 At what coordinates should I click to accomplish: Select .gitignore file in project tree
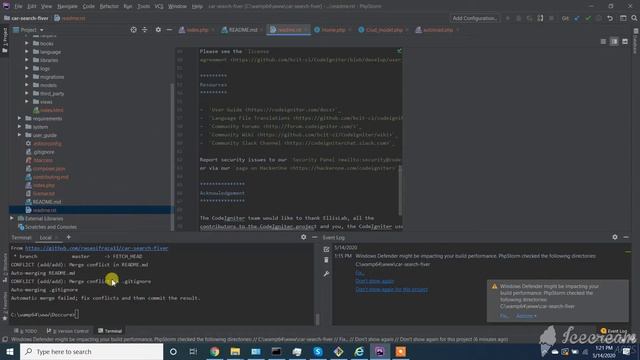44,152
